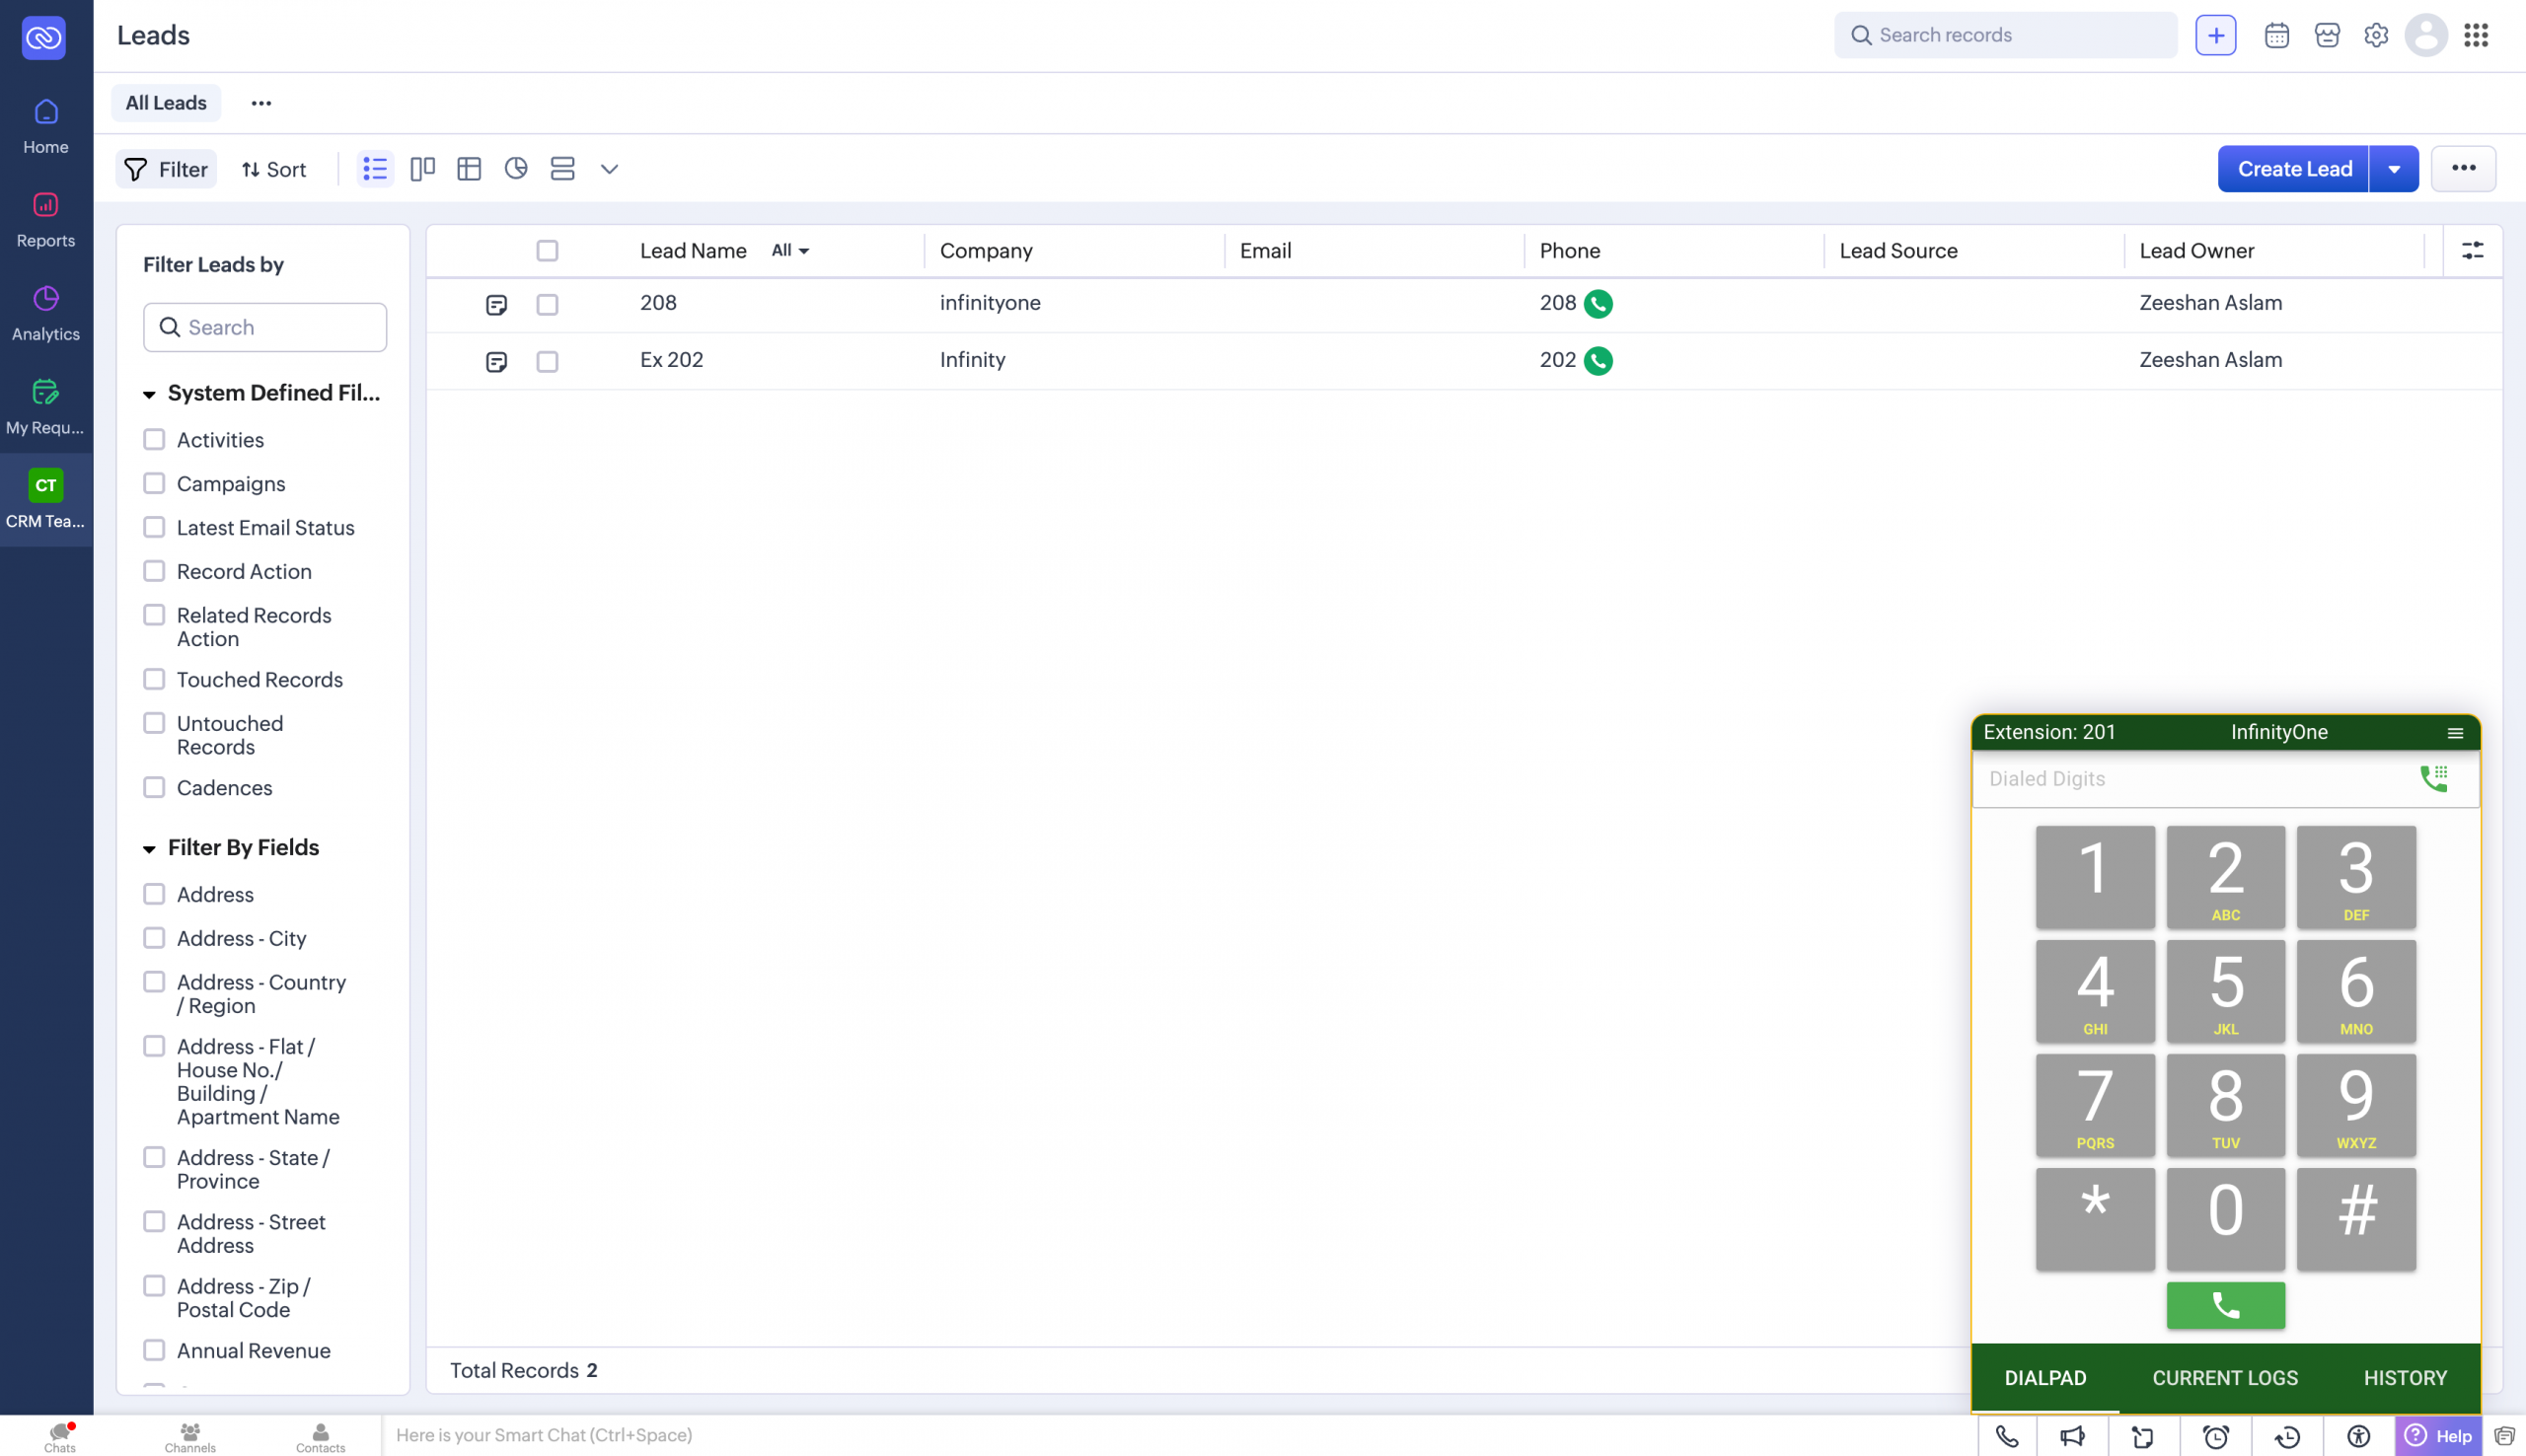Click the Search records field

click(x=2005, y=35)
